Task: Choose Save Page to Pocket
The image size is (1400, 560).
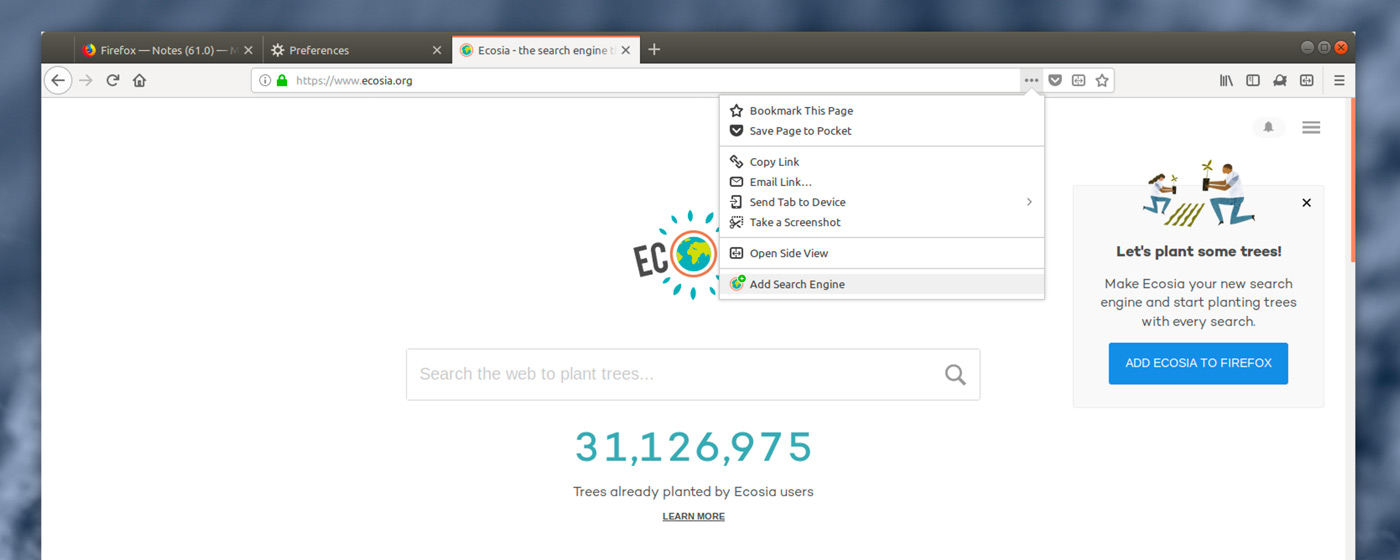Action: point(882,131)
